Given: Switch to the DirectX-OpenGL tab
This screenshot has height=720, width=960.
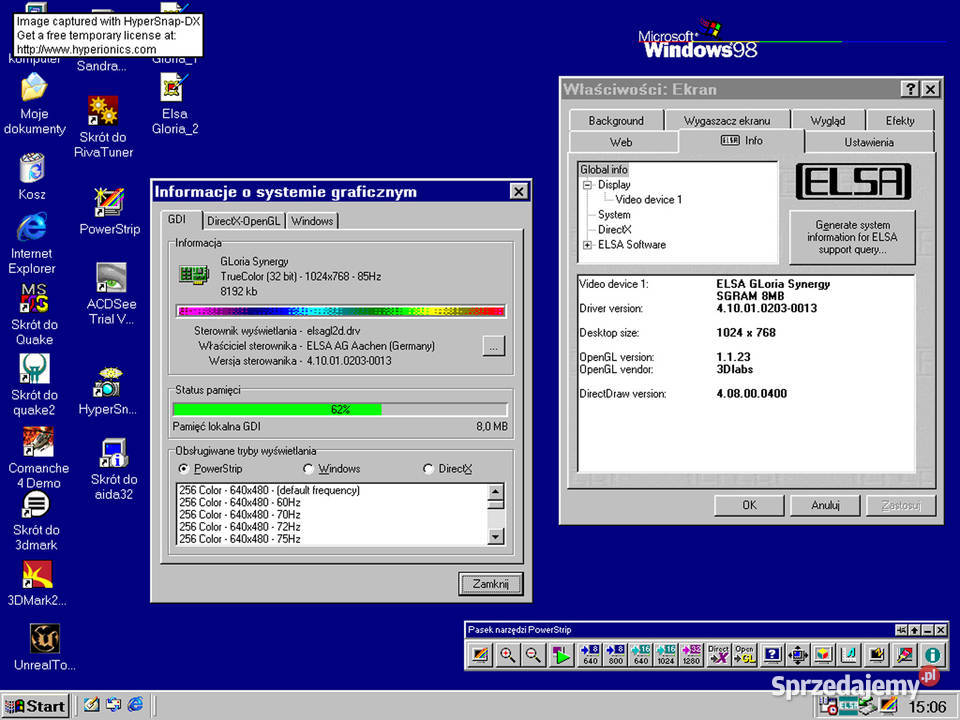Looking at the screenshot, I should (243, 221).
